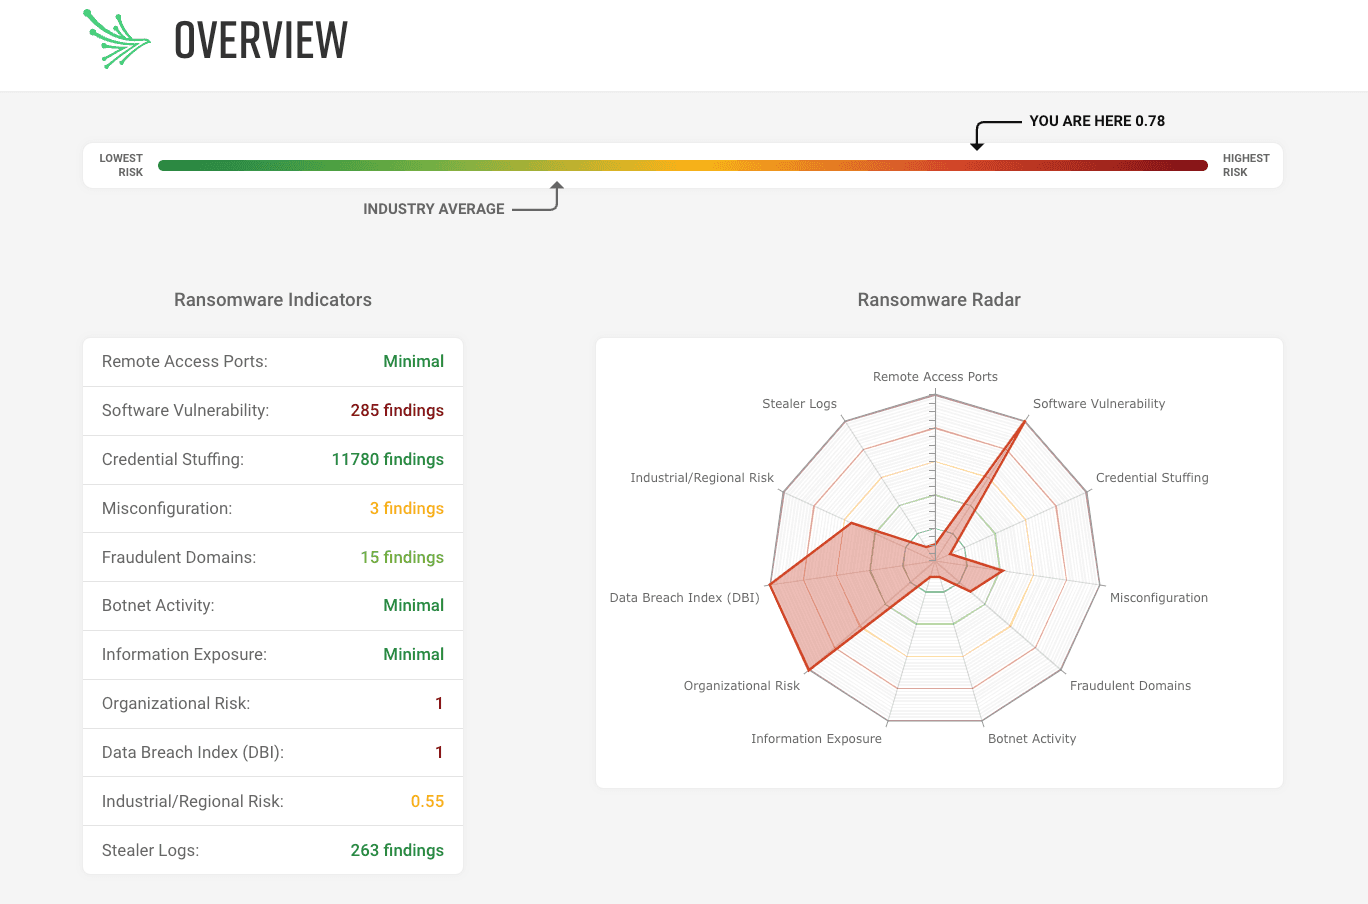Click Data Breach Index label on radar
The width and height of the screenshot is (1368, 904).
684,598
